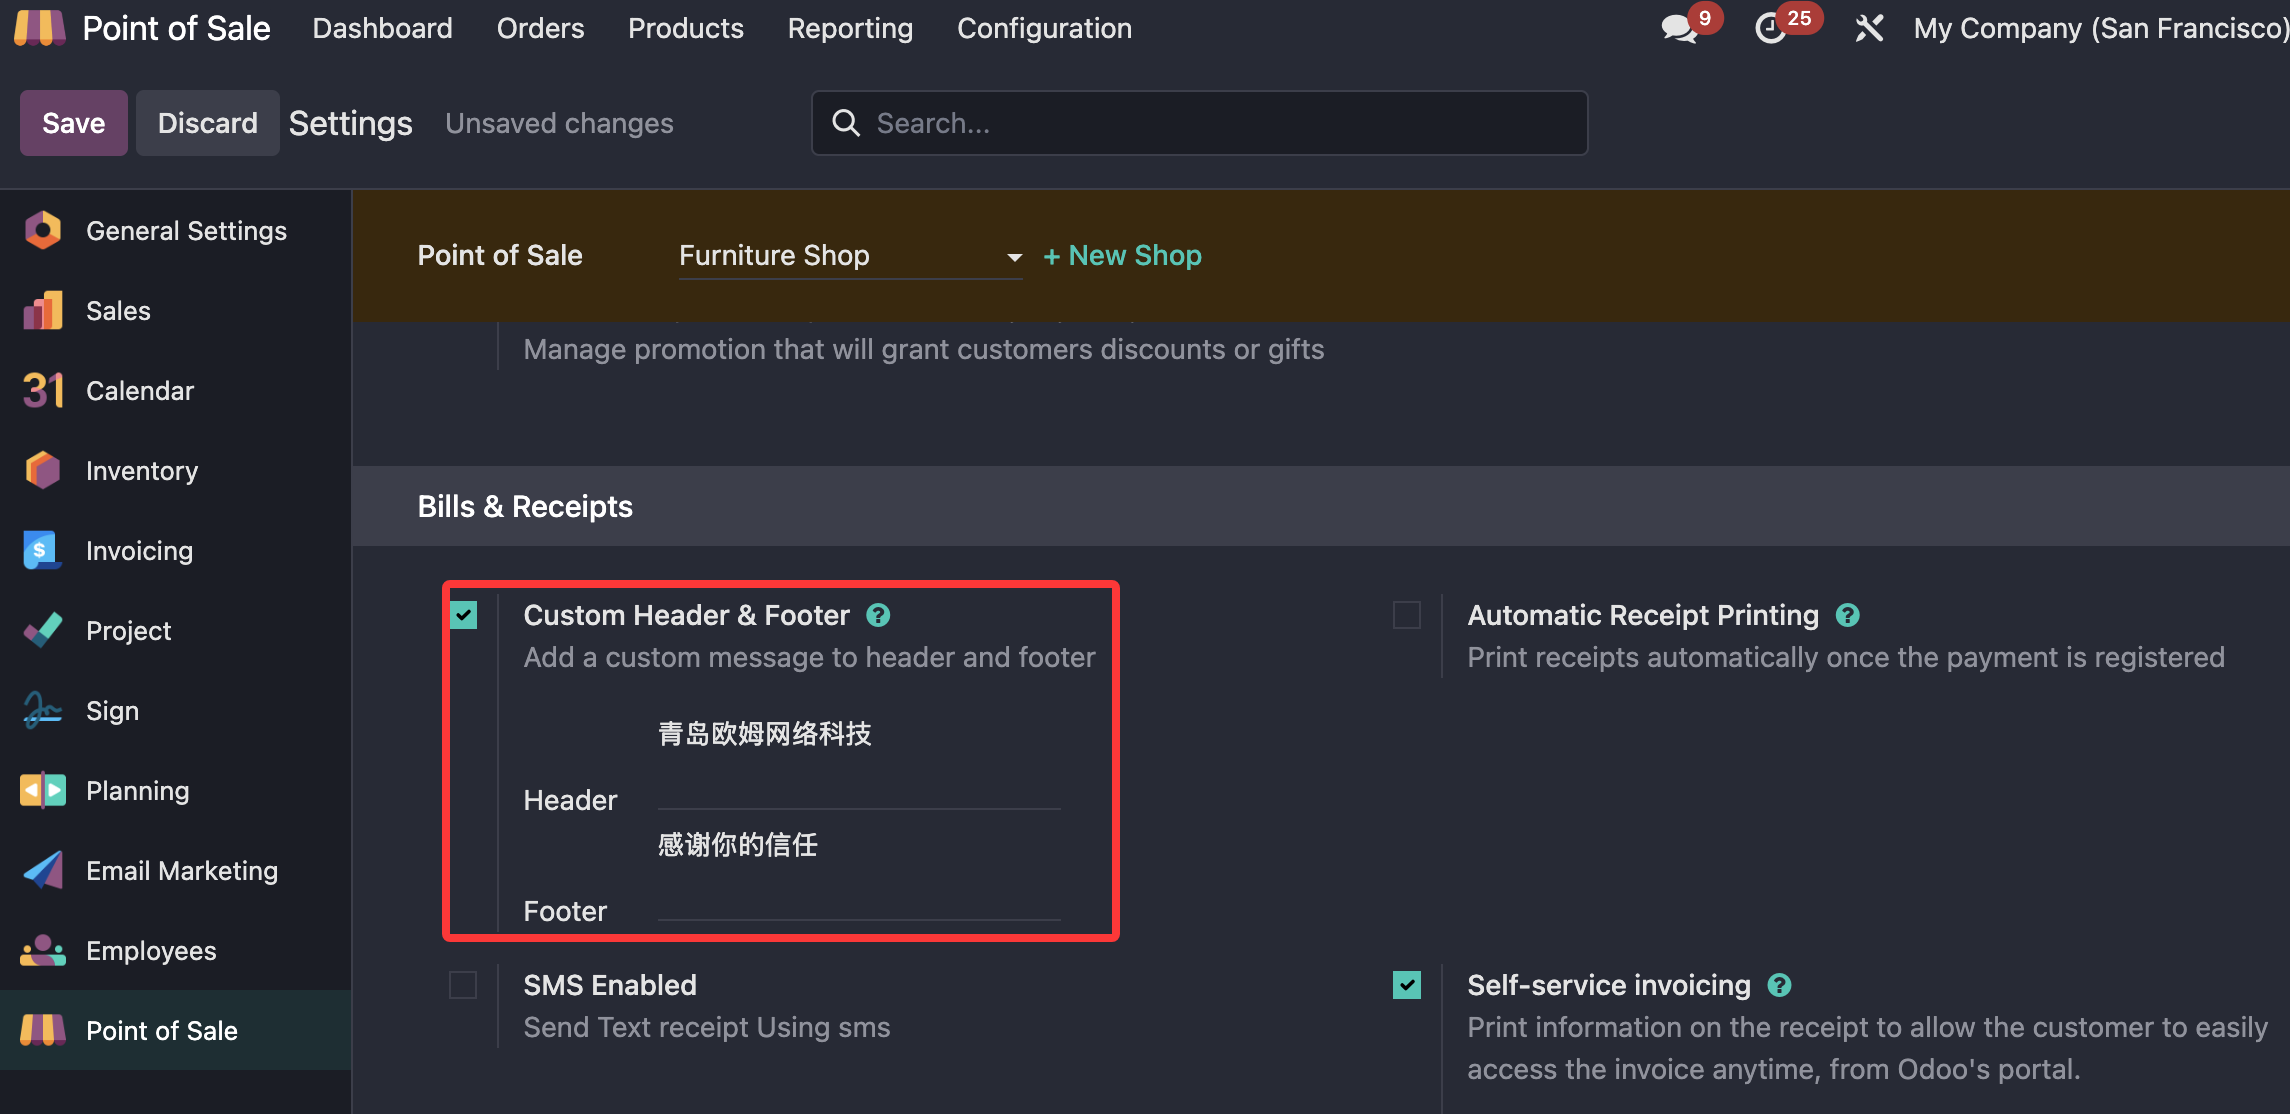
Task: Open the Orders menu
Action: point(540,28)
